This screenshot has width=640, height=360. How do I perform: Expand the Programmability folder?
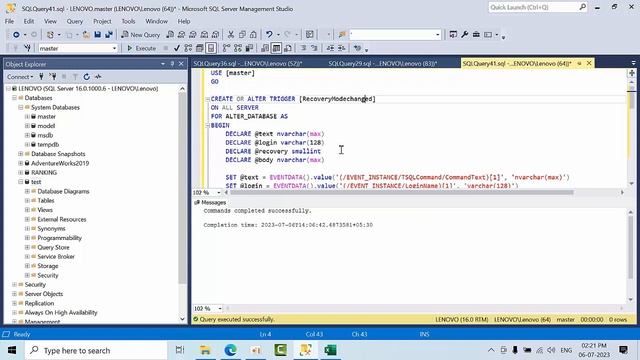tap(27, 238)
